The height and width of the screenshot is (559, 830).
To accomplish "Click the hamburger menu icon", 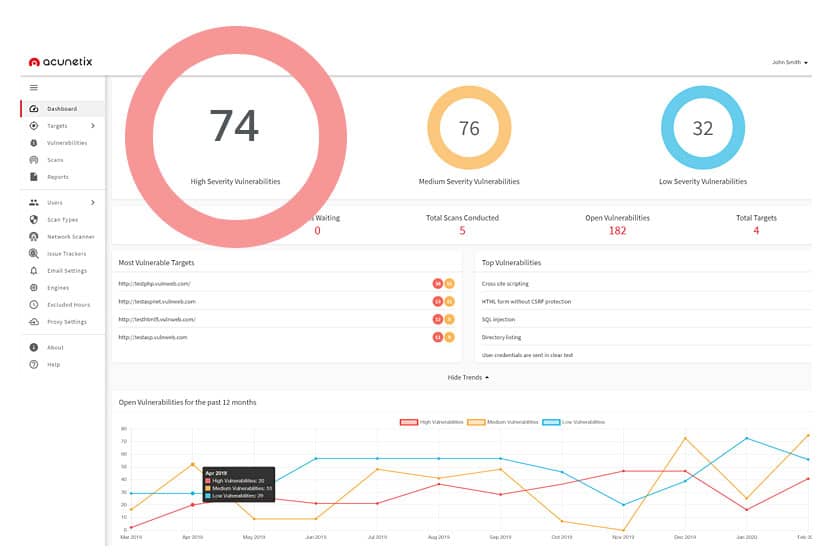I will [33, 87].
